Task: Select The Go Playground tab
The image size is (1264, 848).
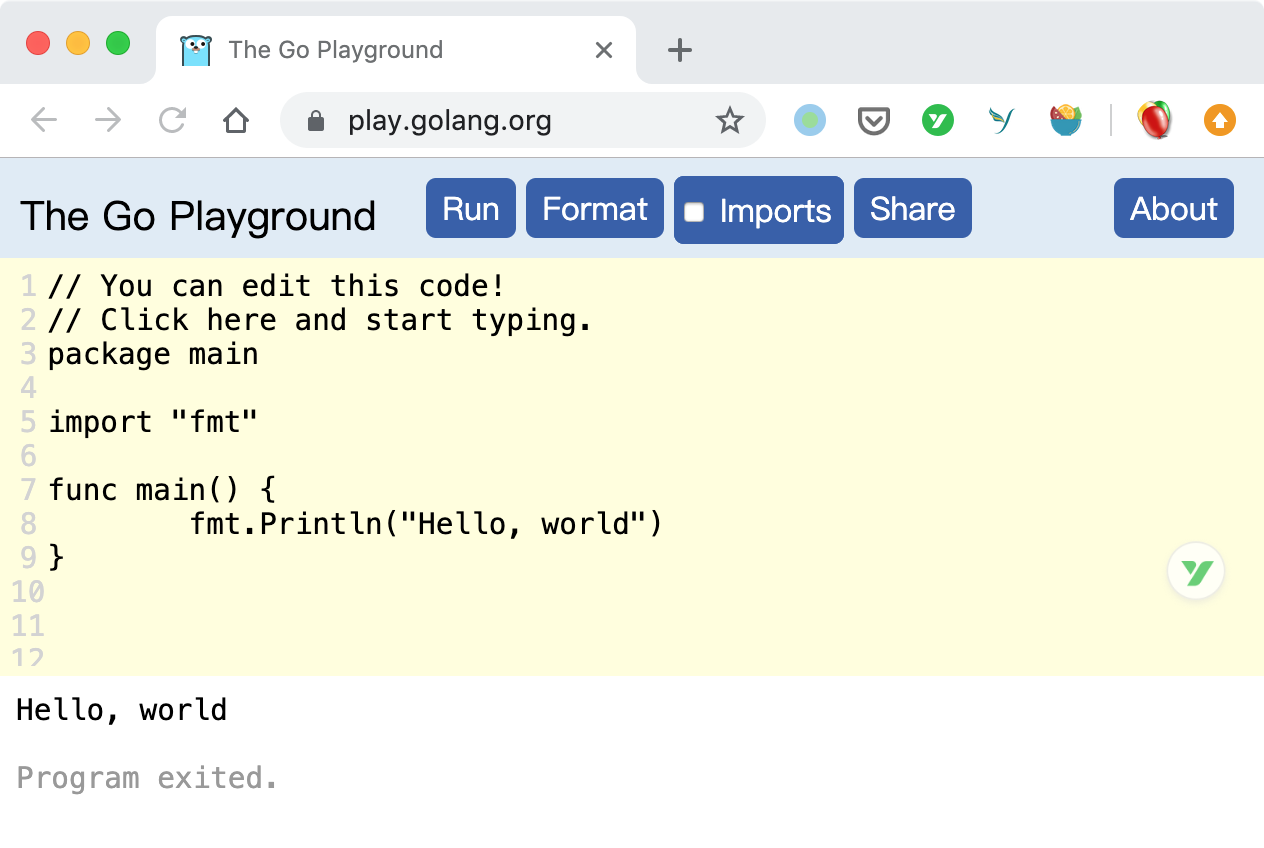Action: 335,50
